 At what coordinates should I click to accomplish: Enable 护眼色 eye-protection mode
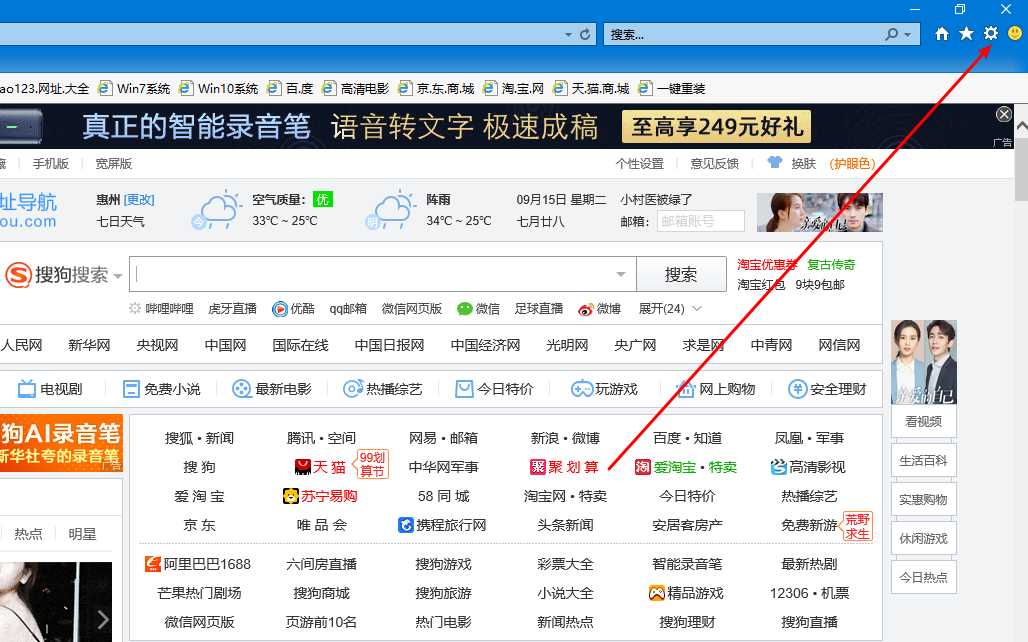(x=850, y=163)
